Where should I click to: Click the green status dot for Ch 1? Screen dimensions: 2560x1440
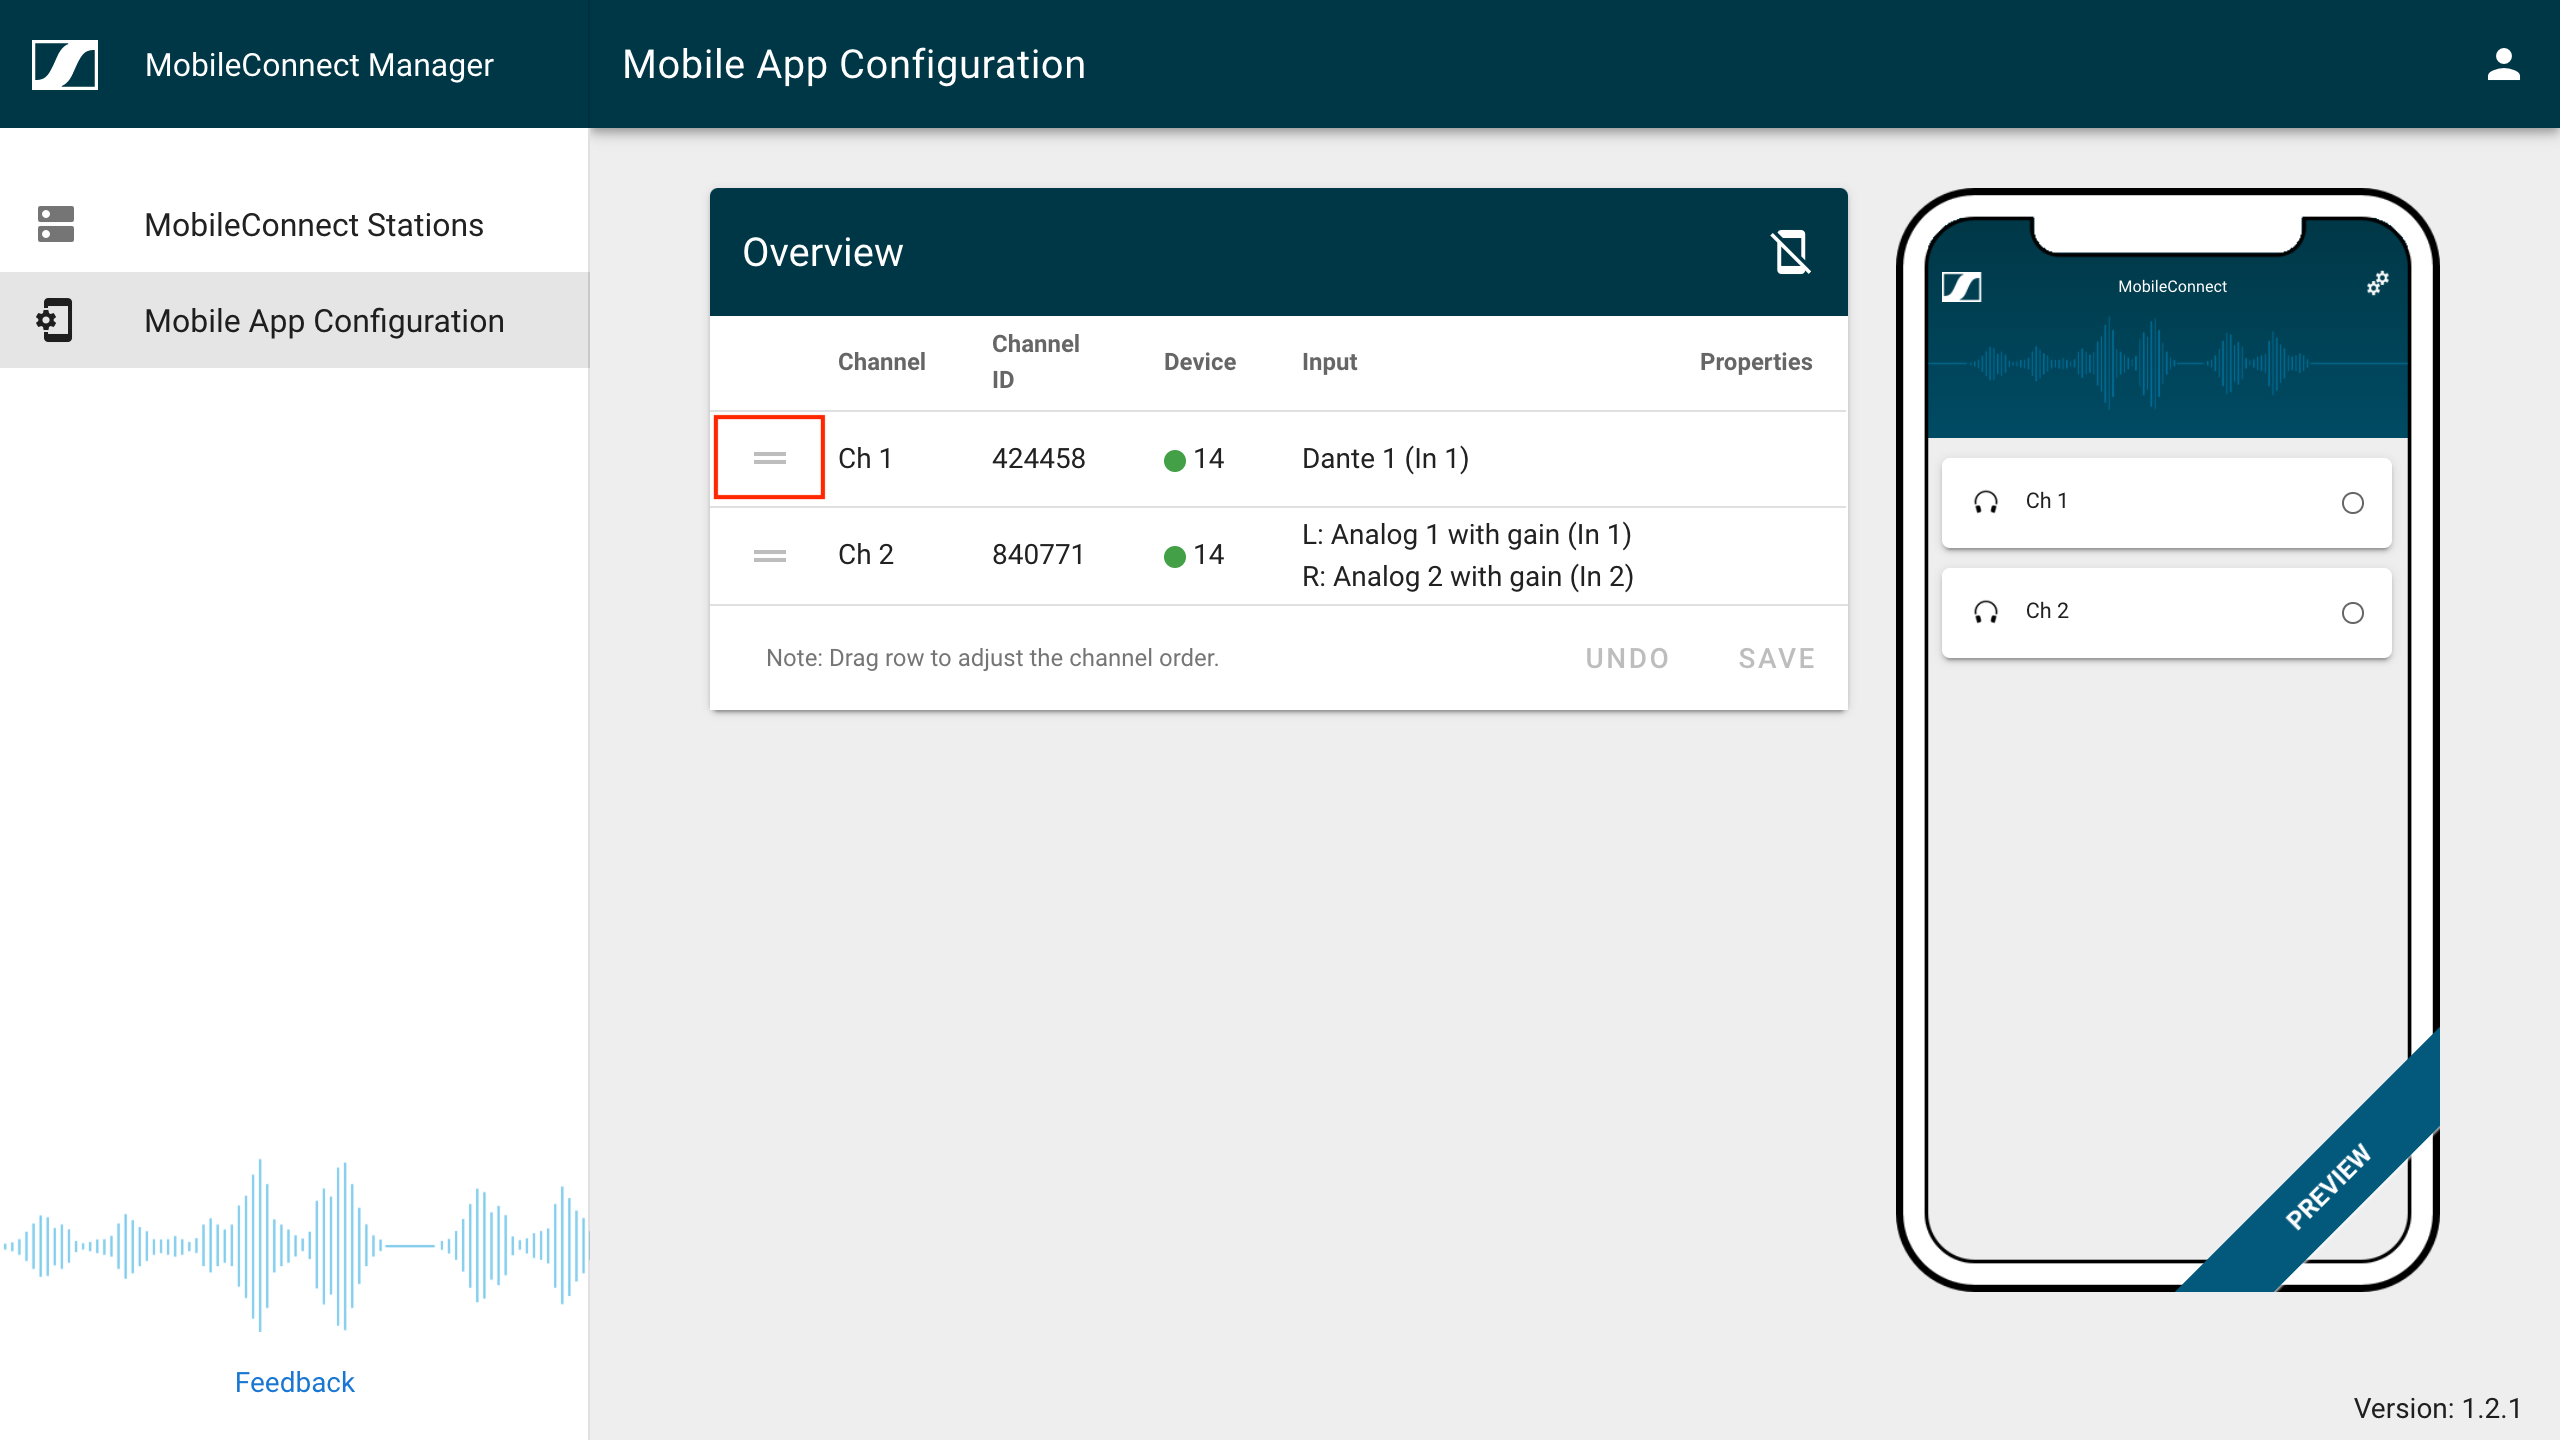tap(1175, 460)
